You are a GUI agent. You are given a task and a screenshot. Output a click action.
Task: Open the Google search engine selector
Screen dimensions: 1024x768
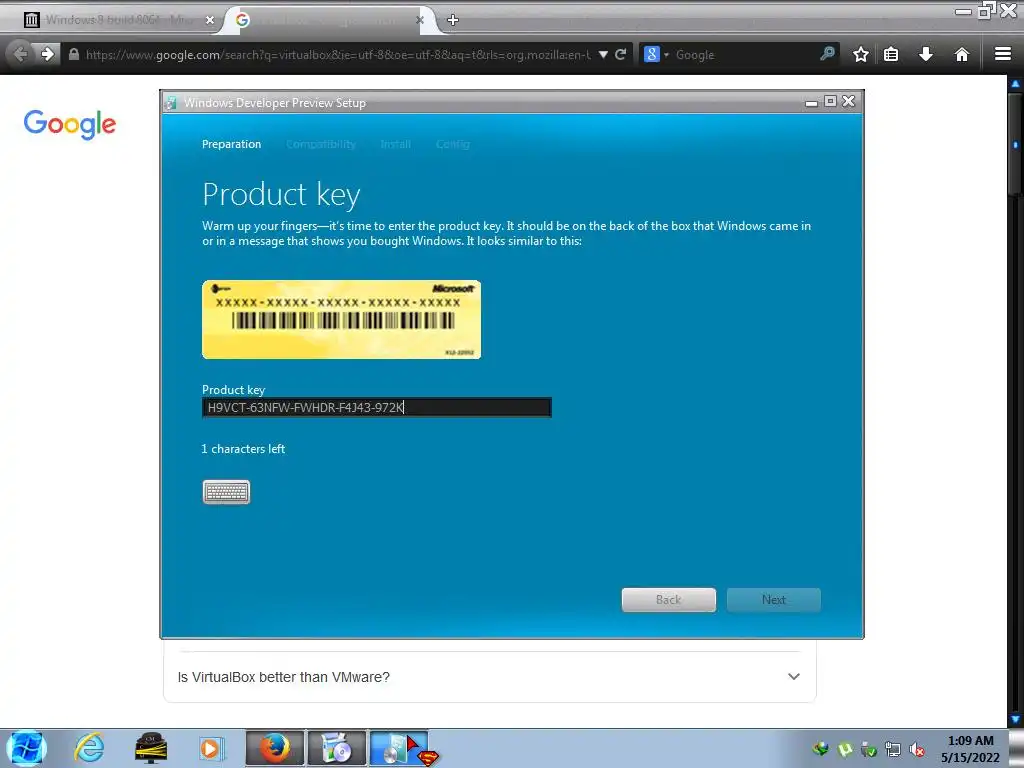click(x=655, y=54)
